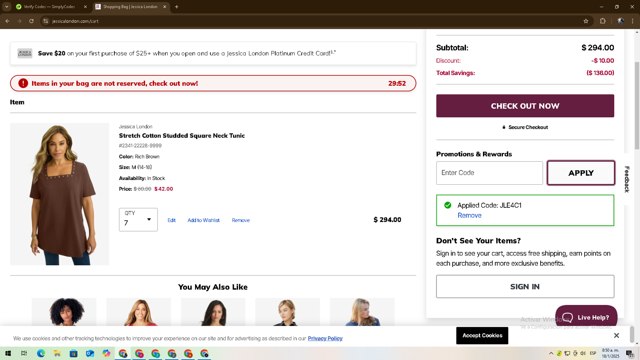Click Add to Wishlist for the tunic
This screenshot has height=360, width=640.
(203, 220)
